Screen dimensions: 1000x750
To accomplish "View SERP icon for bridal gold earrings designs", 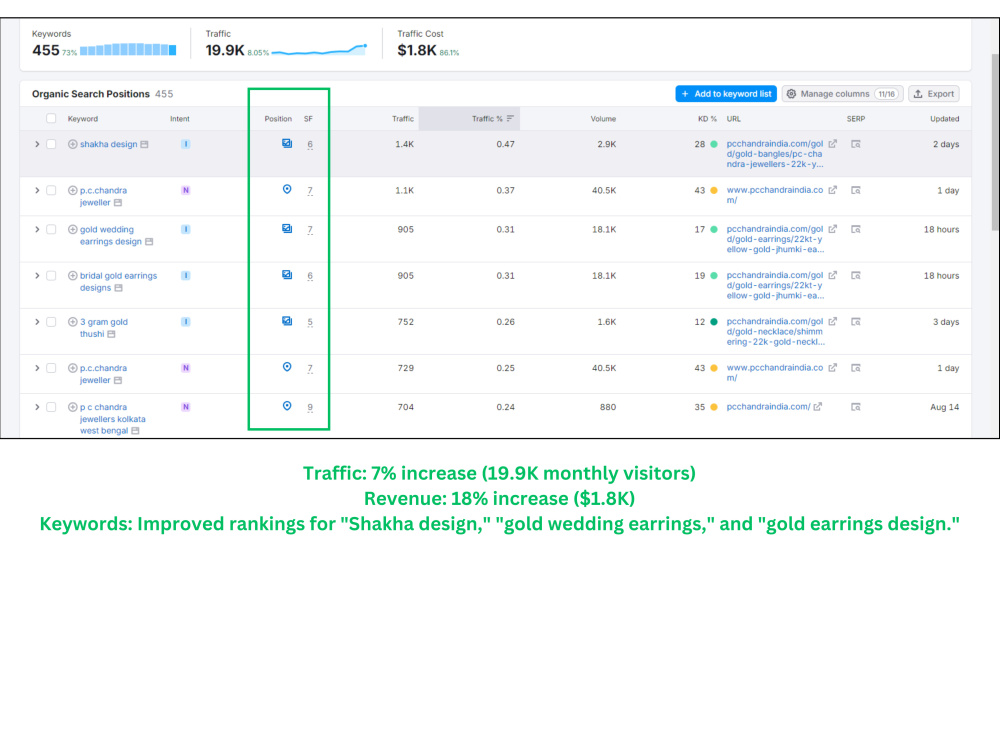I will point(856,276).
